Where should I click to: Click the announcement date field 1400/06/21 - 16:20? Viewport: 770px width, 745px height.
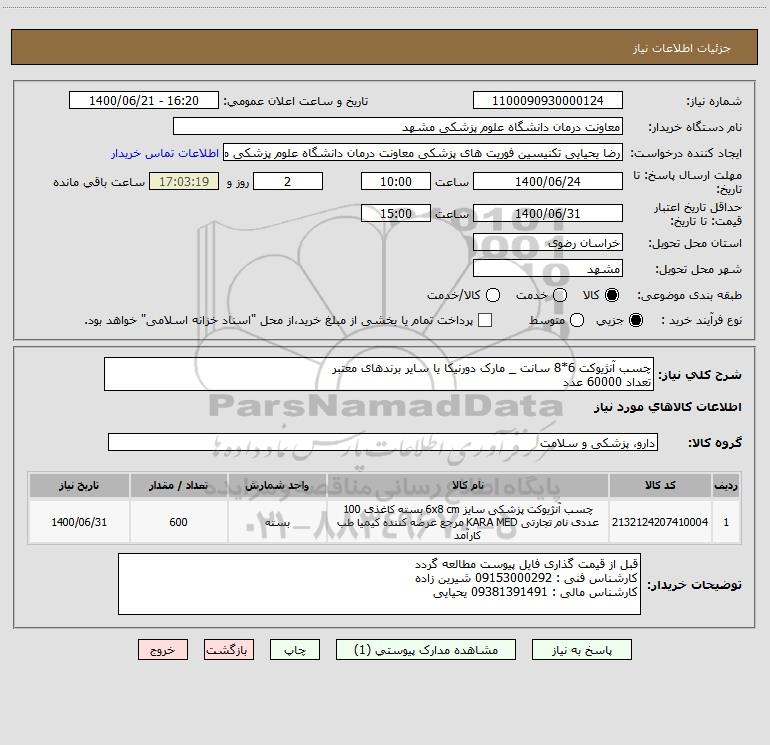tap(144, 100)
